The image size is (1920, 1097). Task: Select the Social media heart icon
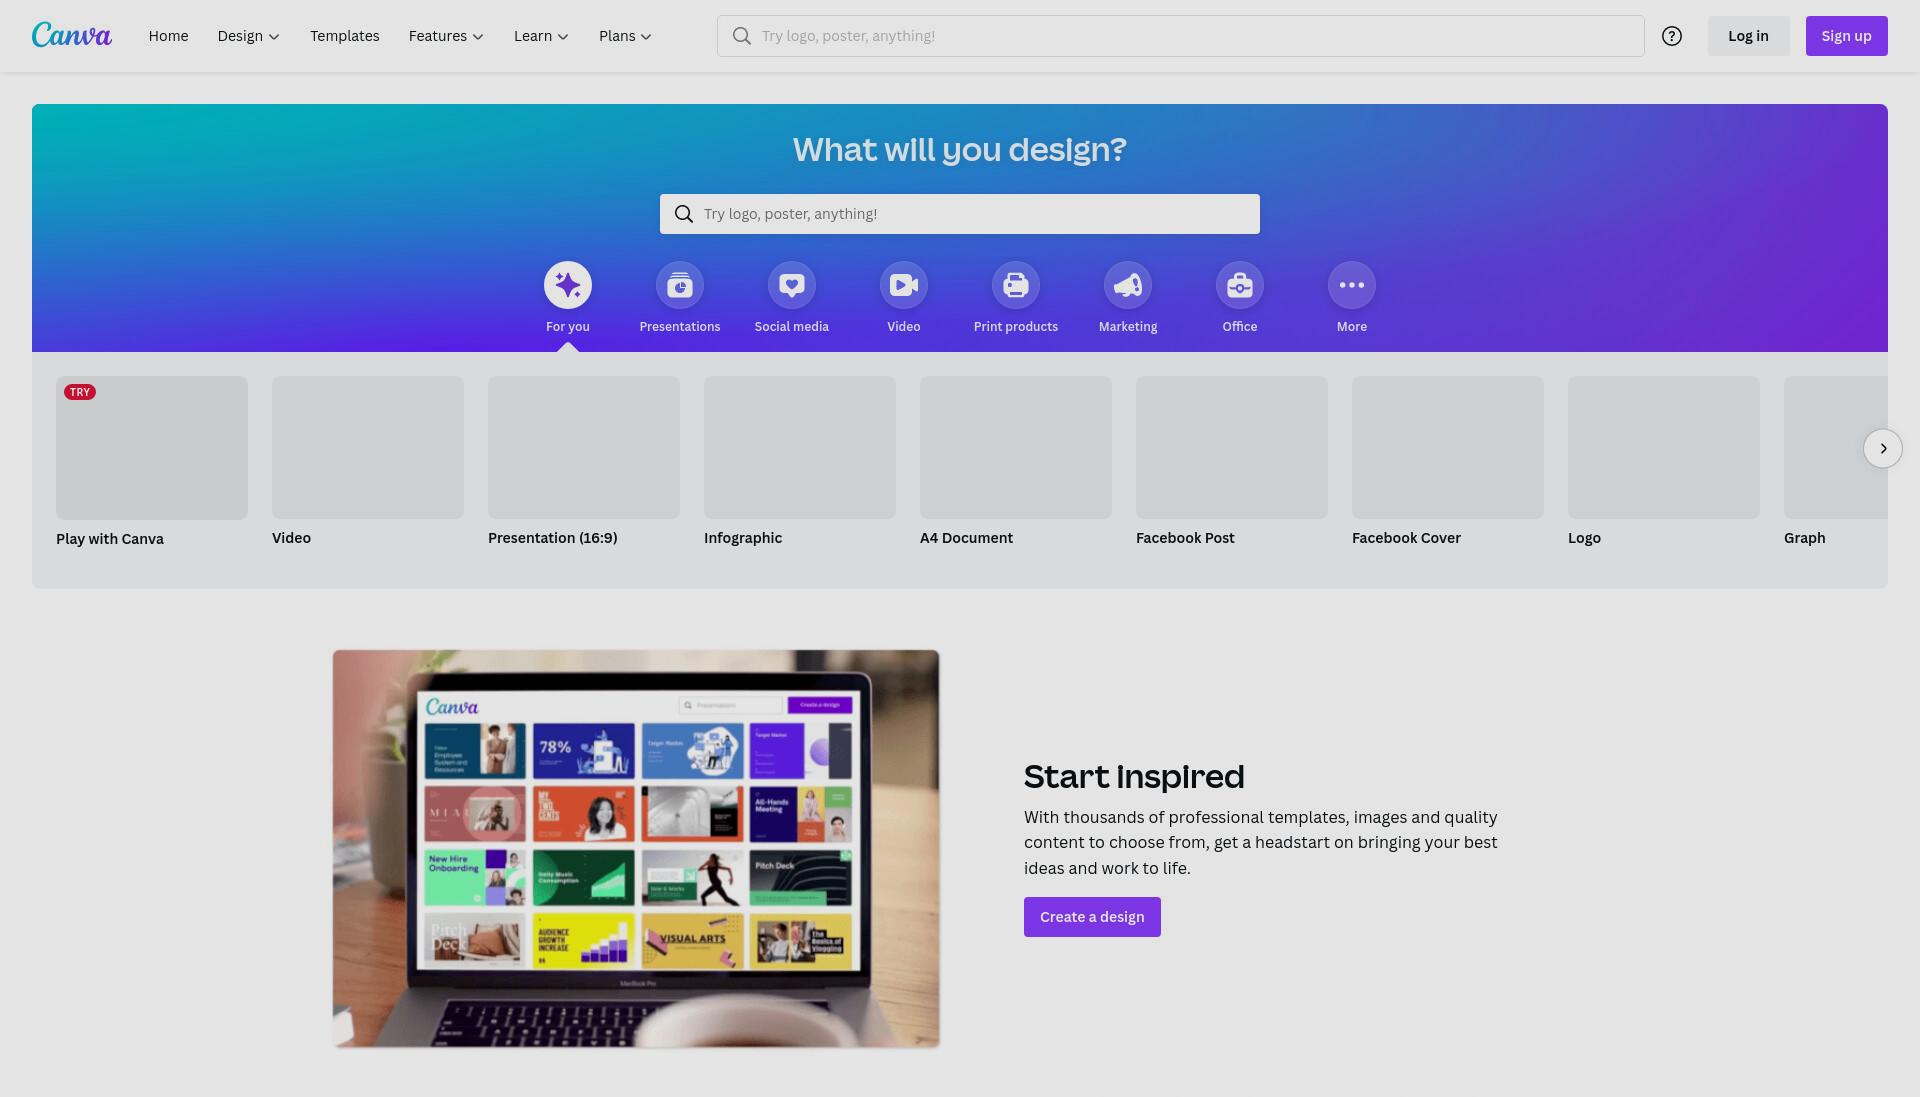[792, 286]
